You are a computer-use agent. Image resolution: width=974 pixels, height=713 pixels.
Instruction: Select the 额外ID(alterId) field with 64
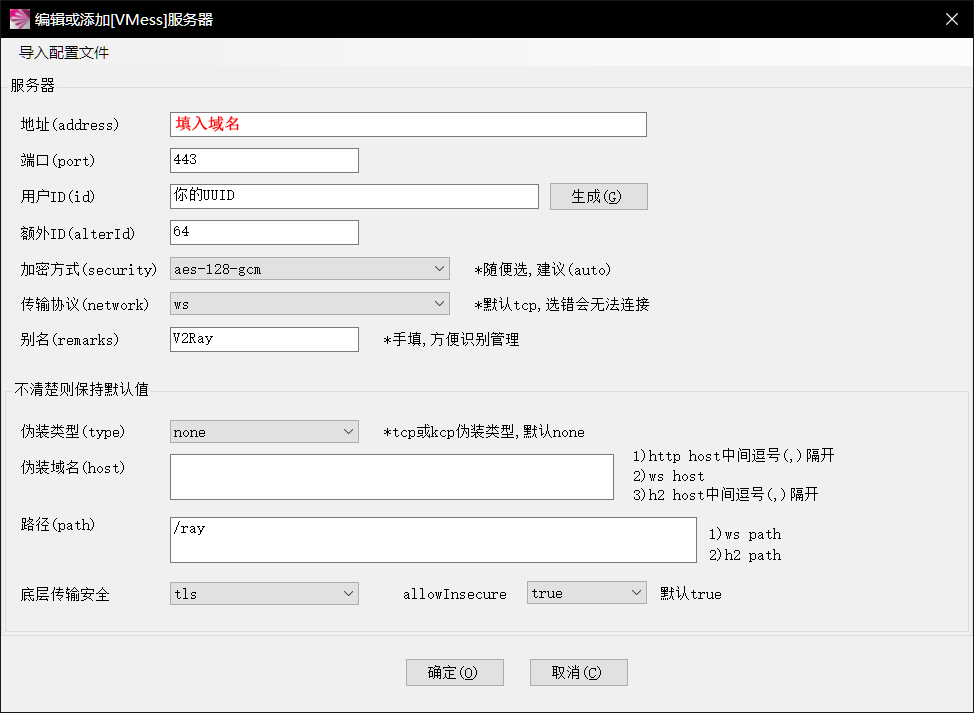click(264, 232)
